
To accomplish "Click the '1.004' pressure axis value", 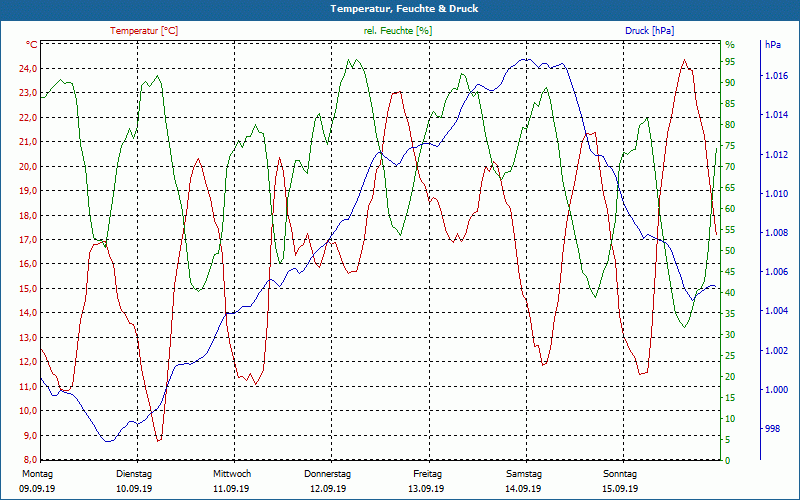I will pyautogui.click(x=776, y=311).
